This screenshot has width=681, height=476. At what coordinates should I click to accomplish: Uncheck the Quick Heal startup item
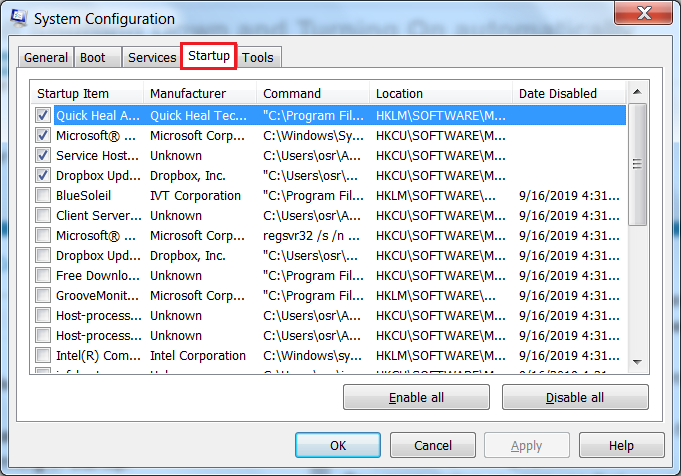pos(43,115)
